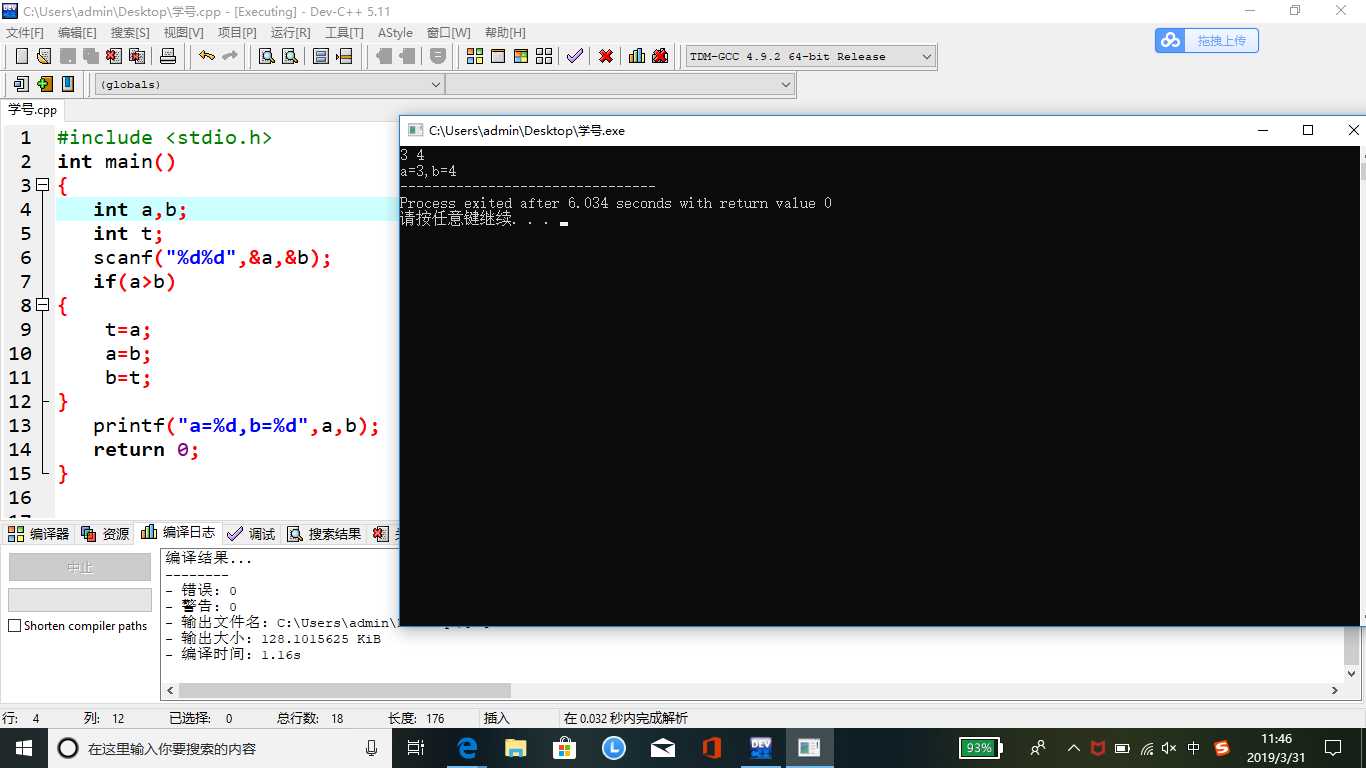Open the 文件[F] menu
The width and height of the screenshot is (1366, 768).
(x=25, y=33)
